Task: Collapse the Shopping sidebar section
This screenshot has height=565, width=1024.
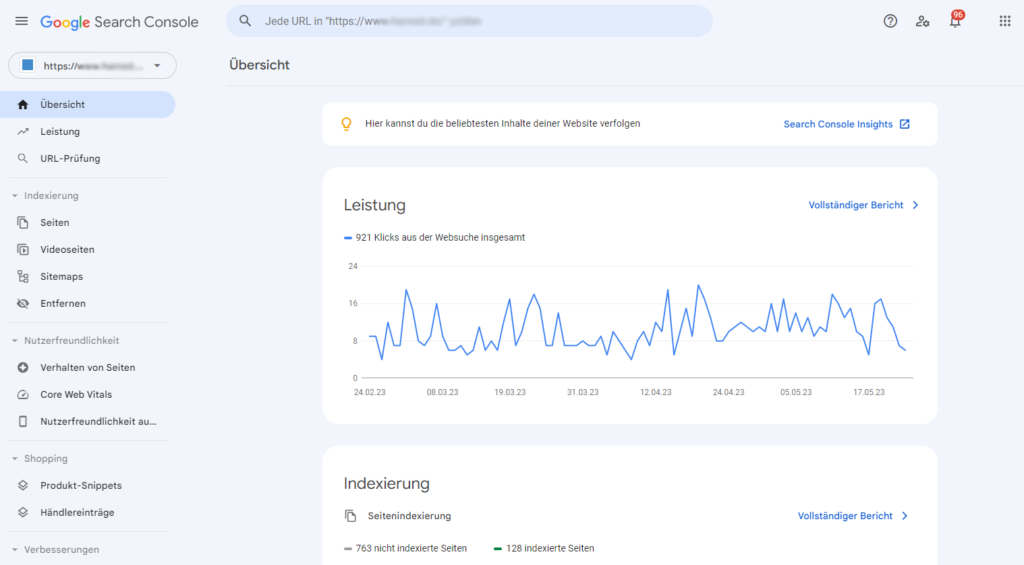Action: tap(15, 459)
